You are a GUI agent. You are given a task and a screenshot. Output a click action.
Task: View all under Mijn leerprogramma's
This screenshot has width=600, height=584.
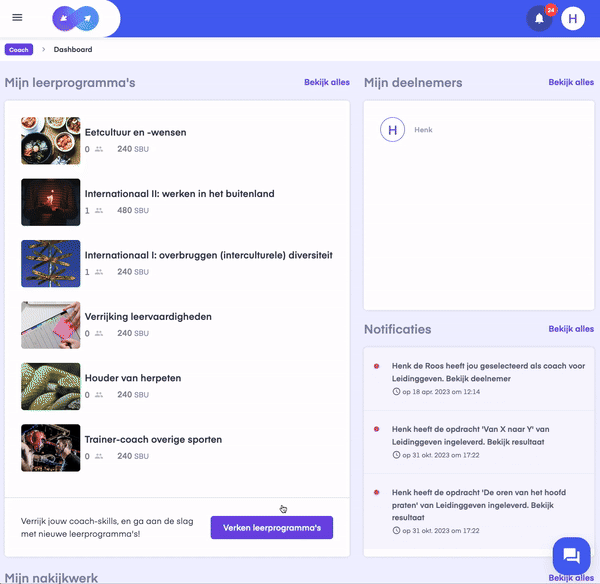click(x=327, y=82)
